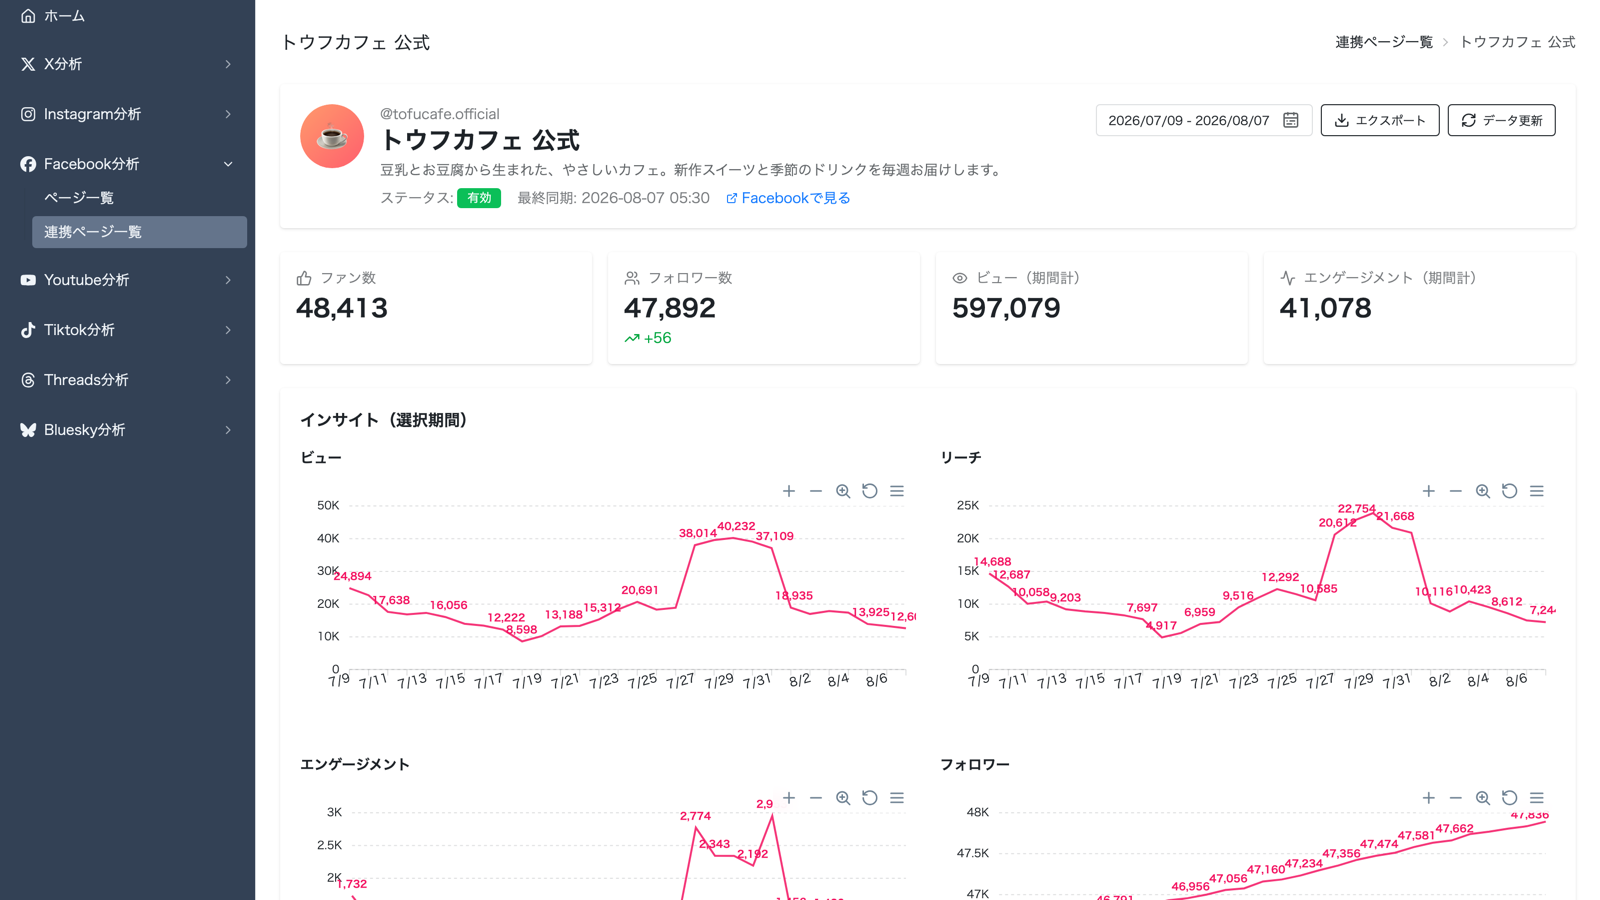Click the X logo icon in sidebar
Screen dimensions: 1600x900
point(28,64)
